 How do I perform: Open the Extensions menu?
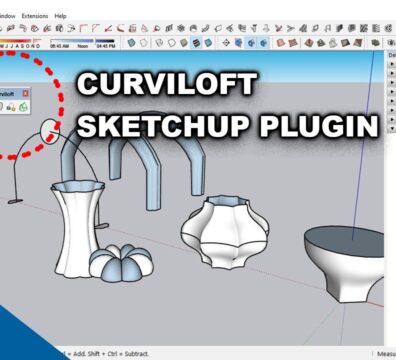tap(35, 16)
